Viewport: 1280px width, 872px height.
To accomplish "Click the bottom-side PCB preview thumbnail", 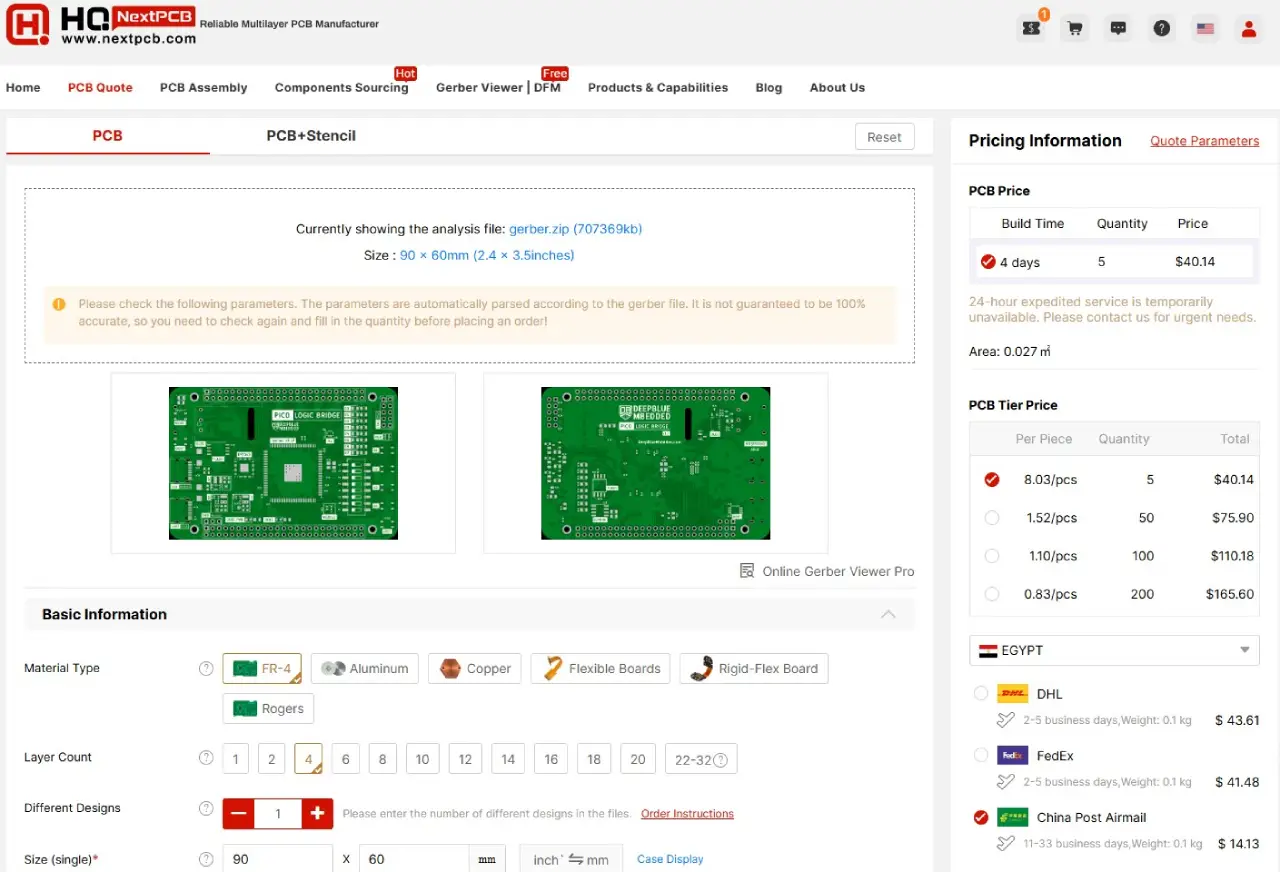I will coord(655,463).
